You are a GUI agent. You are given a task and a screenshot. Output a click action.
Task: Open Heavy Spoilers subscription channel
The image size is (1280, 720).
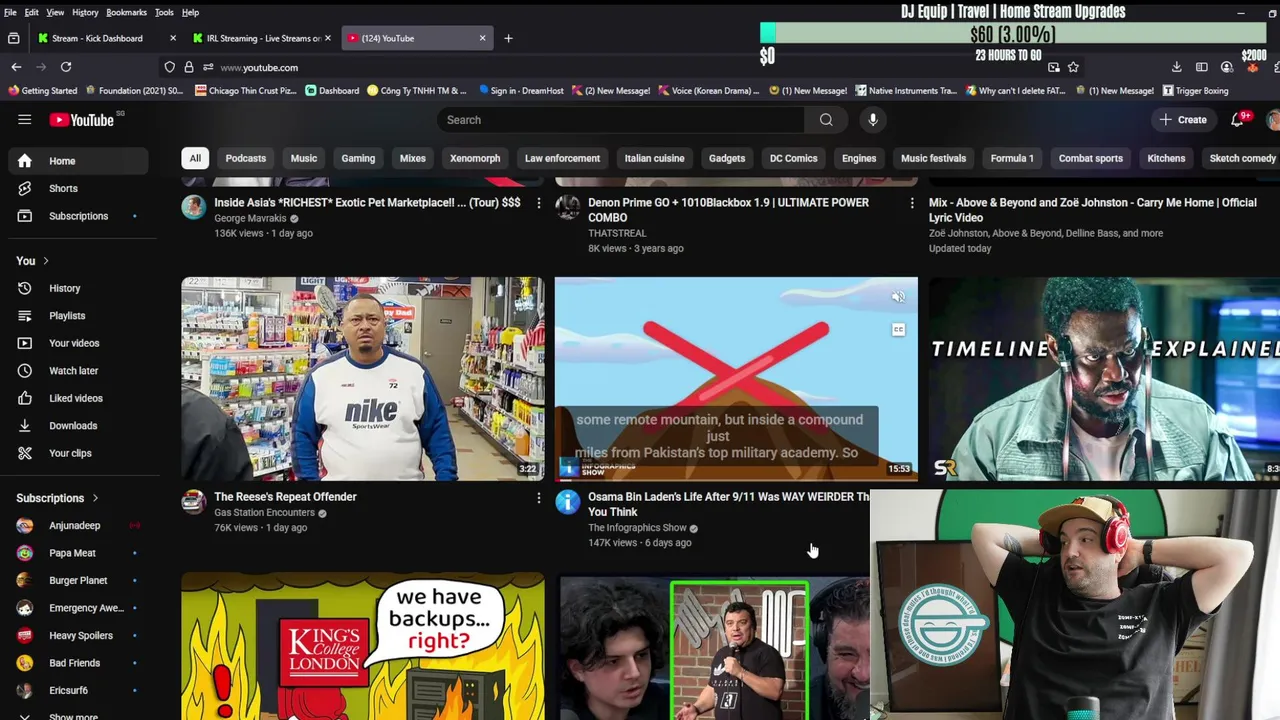coord(79,635)
